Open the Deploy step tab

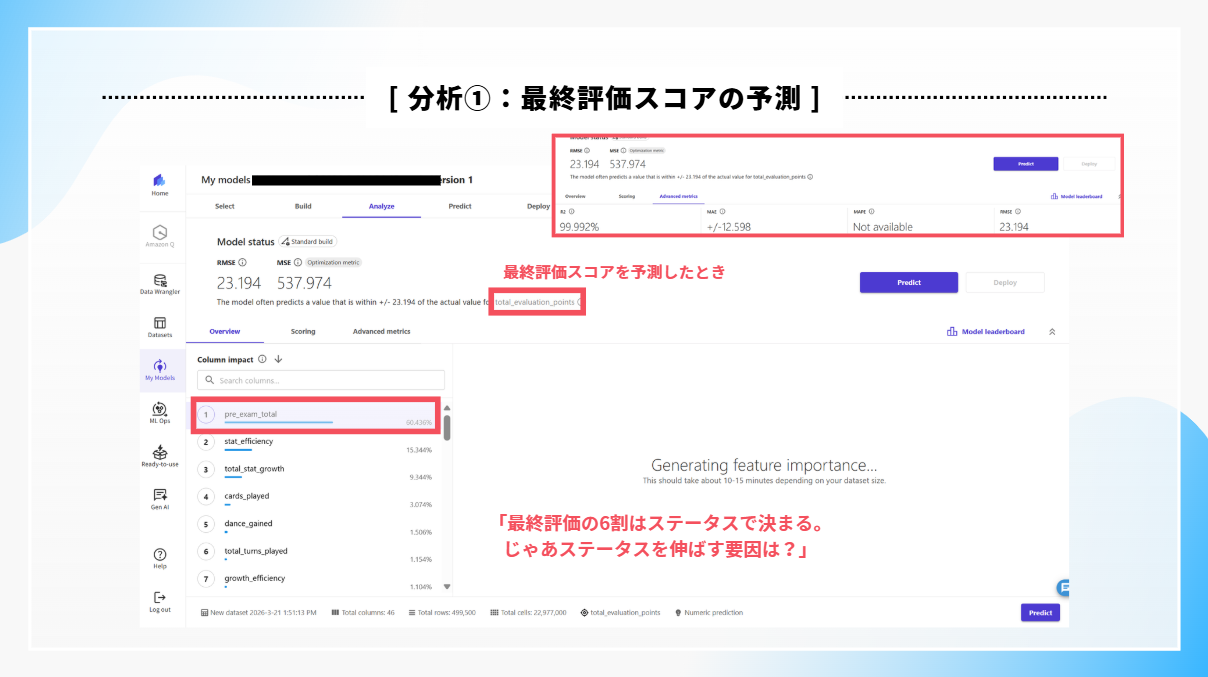click(538, 206)
